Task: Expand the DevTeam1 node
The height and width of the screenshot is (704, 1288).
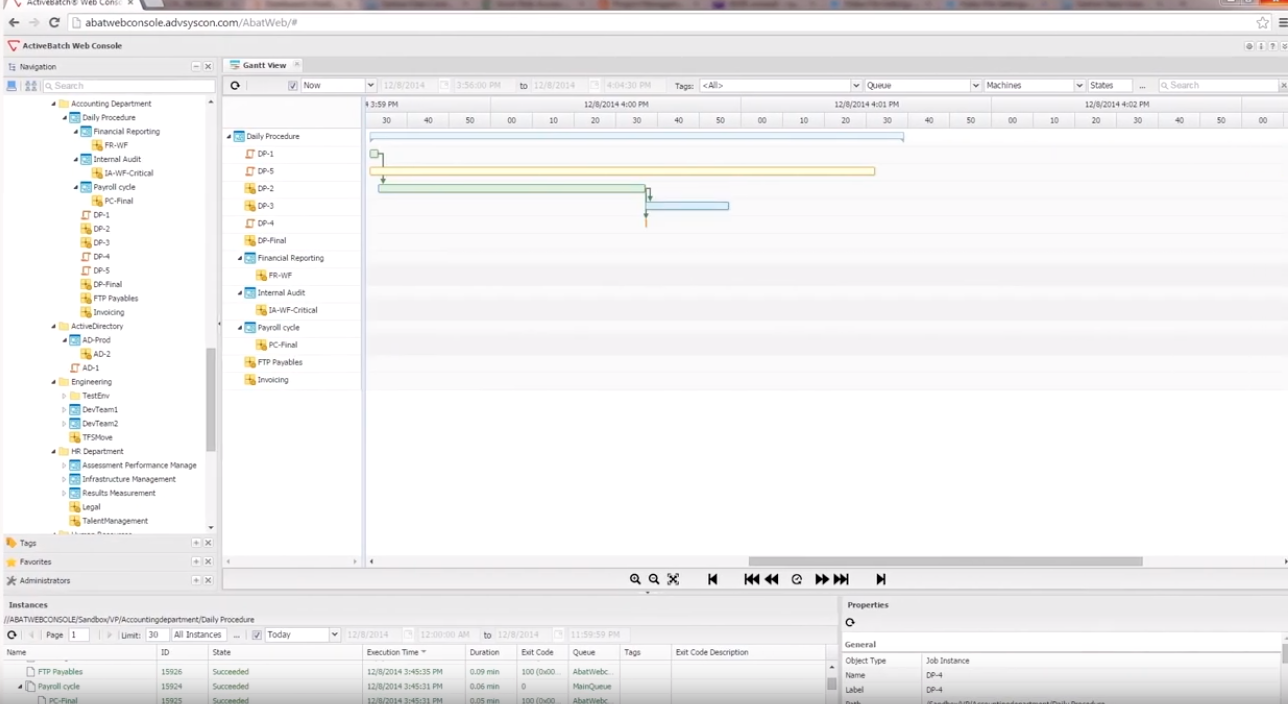Action: click(64, 410)
